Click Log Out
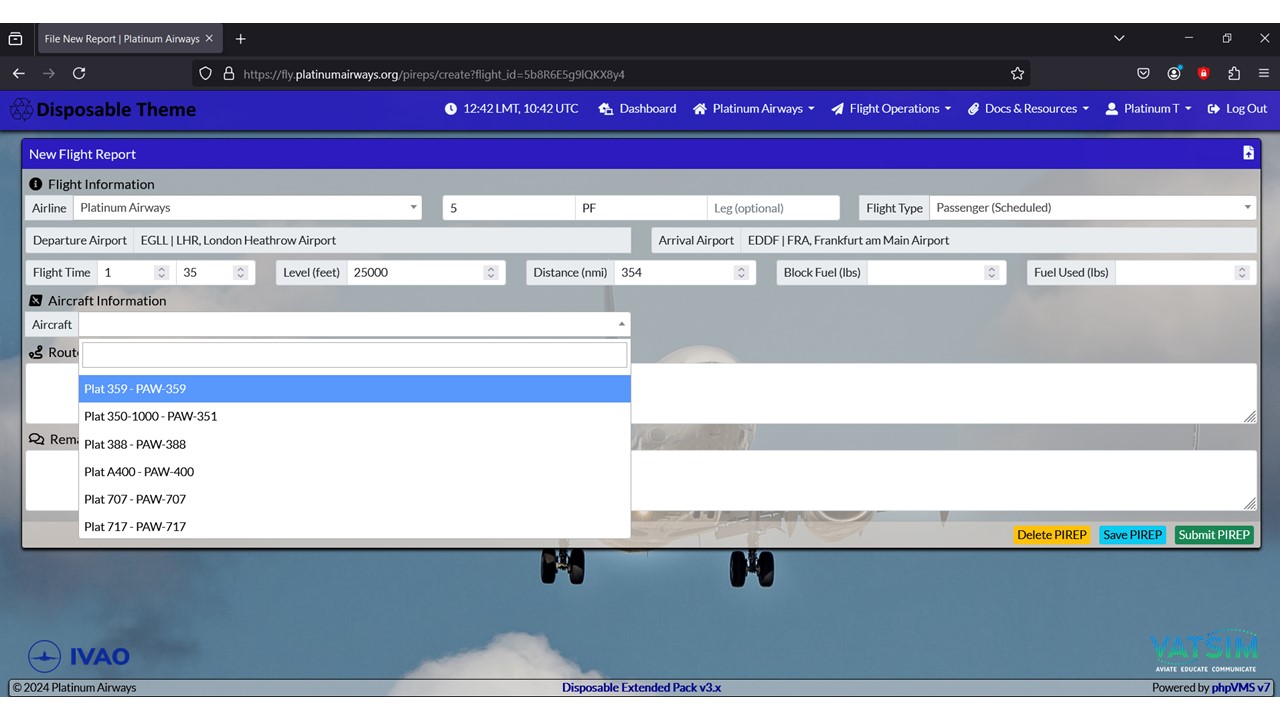This screenshot has width=1280, height=720. (x=1237, y=109)
